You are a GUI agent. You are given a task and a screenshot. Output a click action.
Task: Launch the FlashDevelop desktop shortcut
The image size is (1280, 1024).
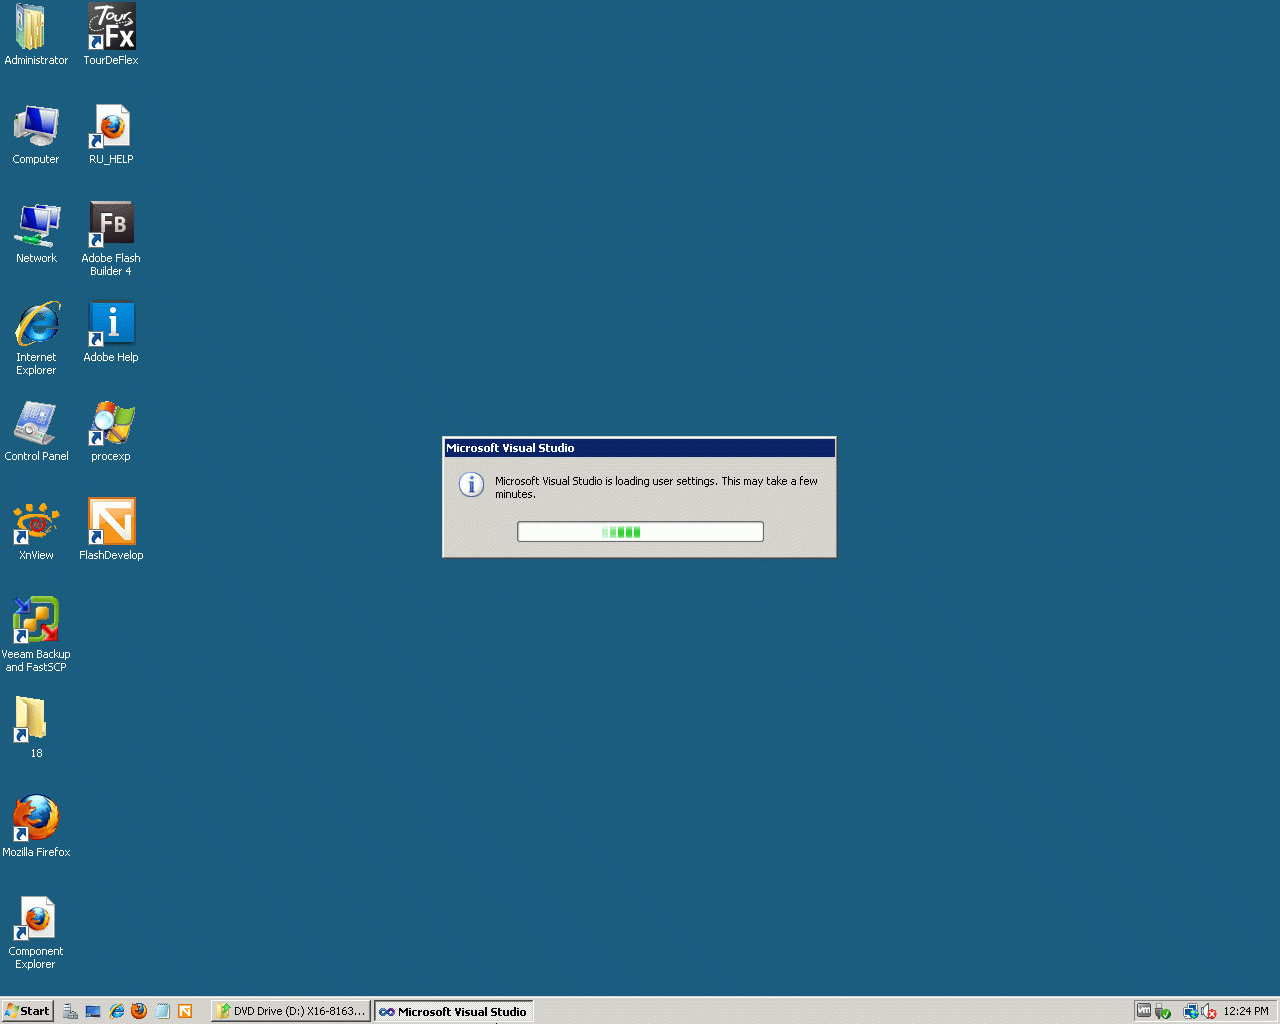click(x=111, y=530)
